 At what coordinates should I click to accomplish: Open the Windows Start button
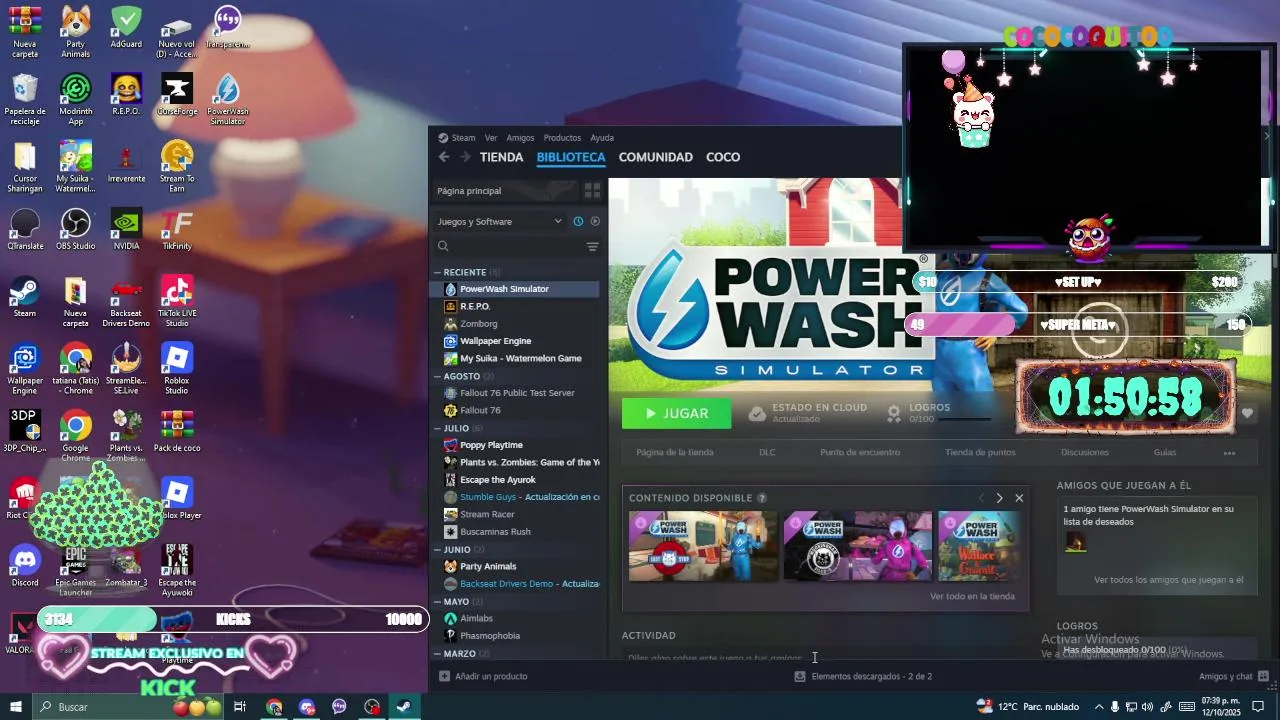tap(16, 707)
